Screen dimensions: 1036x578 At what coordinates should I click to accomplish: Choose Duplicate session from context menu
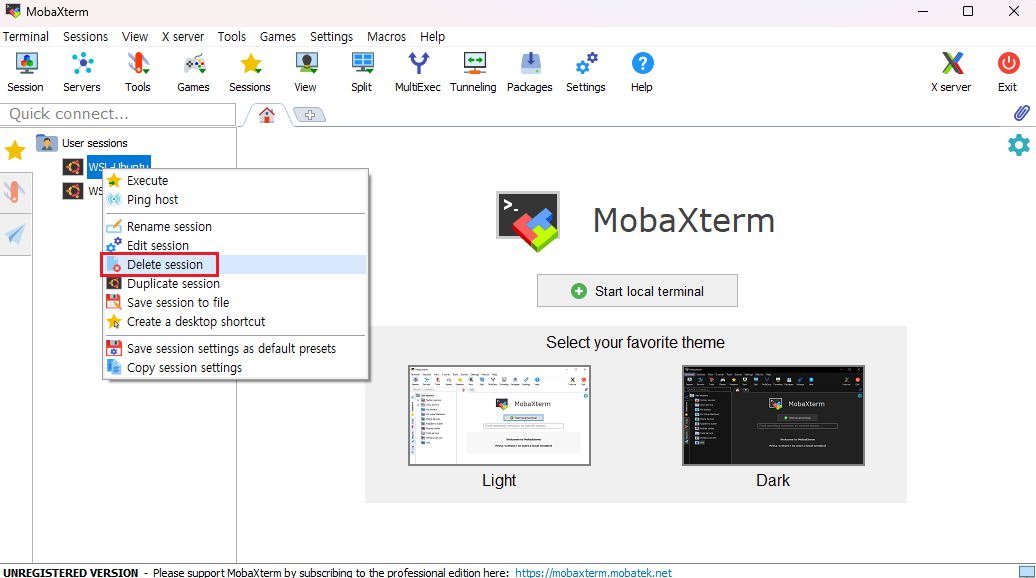coord(235,283)
